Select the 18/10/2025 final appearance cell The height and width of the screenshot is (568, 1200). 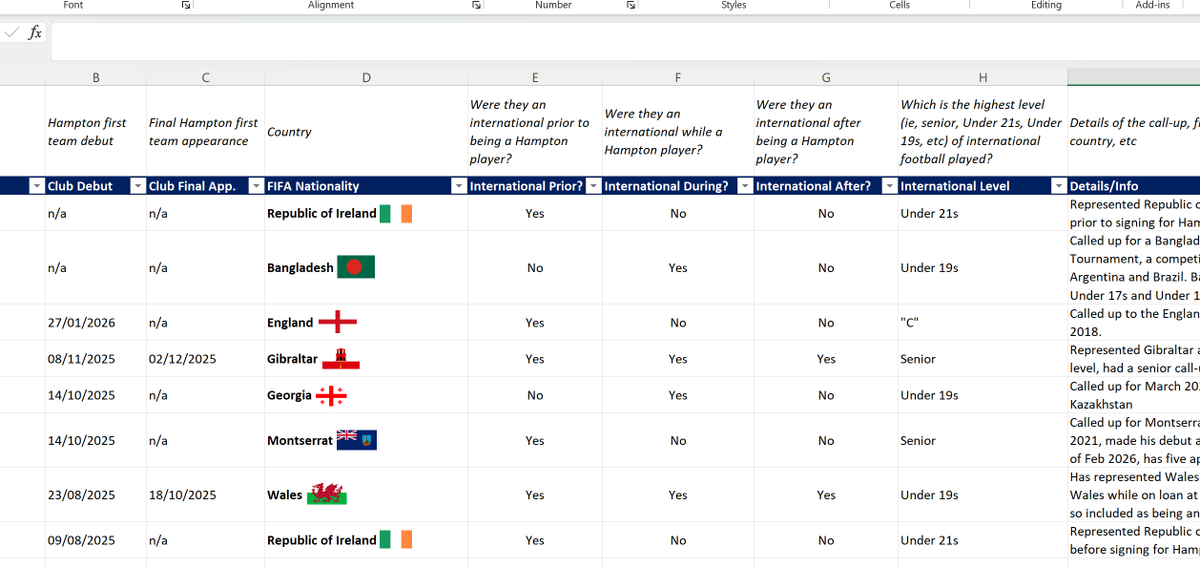[x=205, y=495]
